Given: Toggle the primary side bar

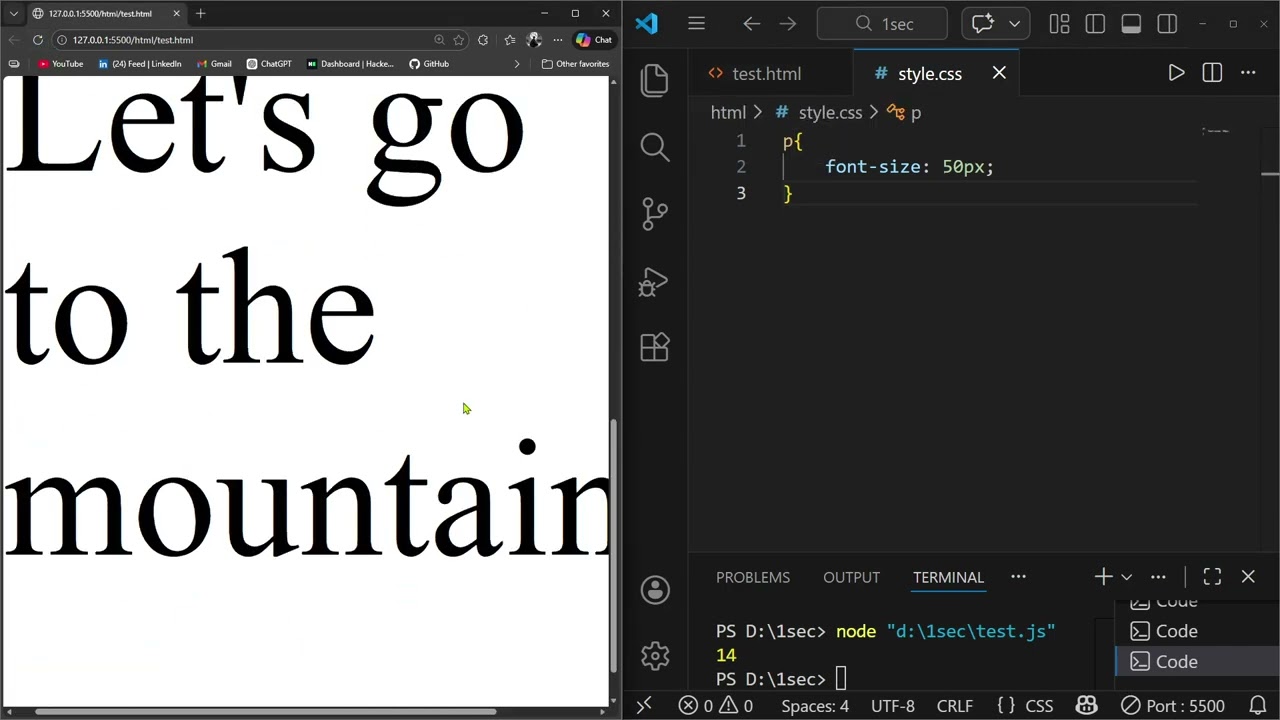Looking at the screenshot, I should (x=1095, y=24).
